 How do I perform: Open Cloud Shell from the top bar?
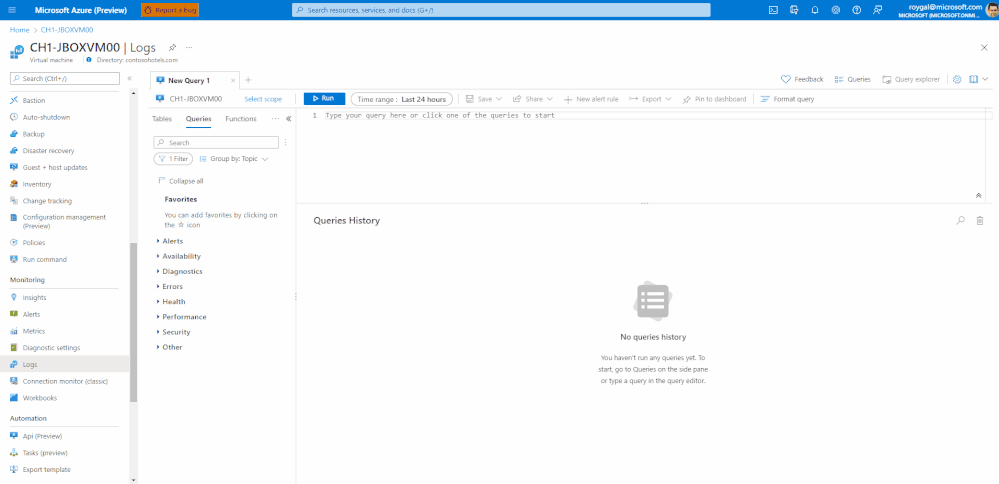pos(773,10)
